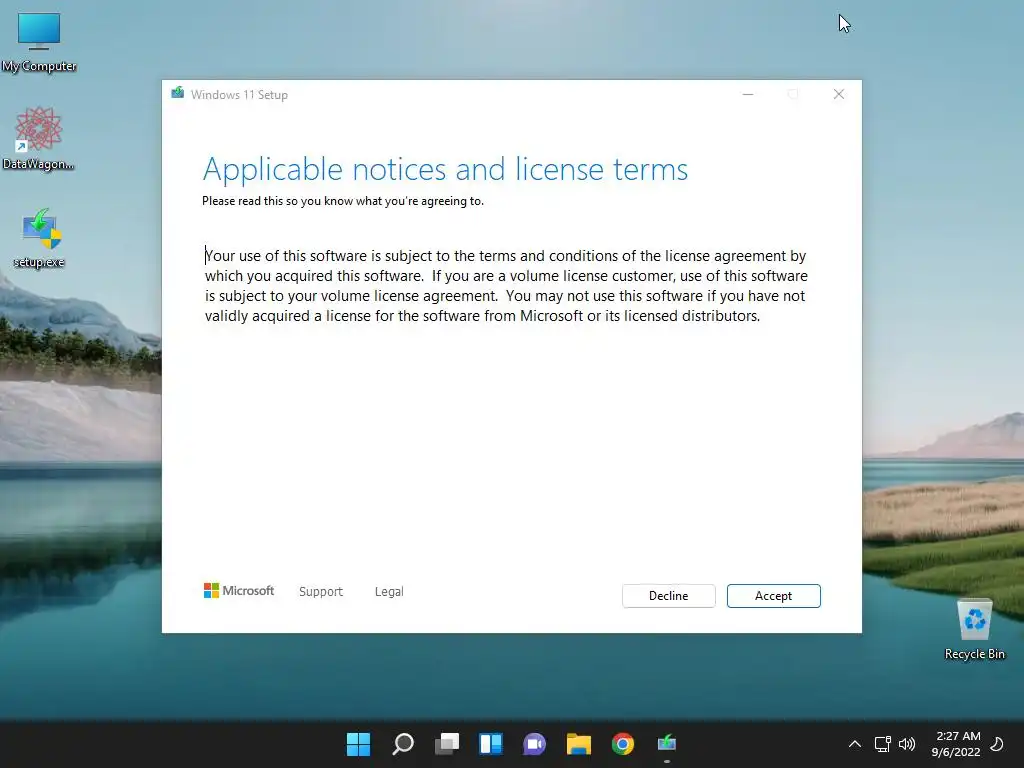
Task: Open network status tray icon
Action: pos(882,744)
